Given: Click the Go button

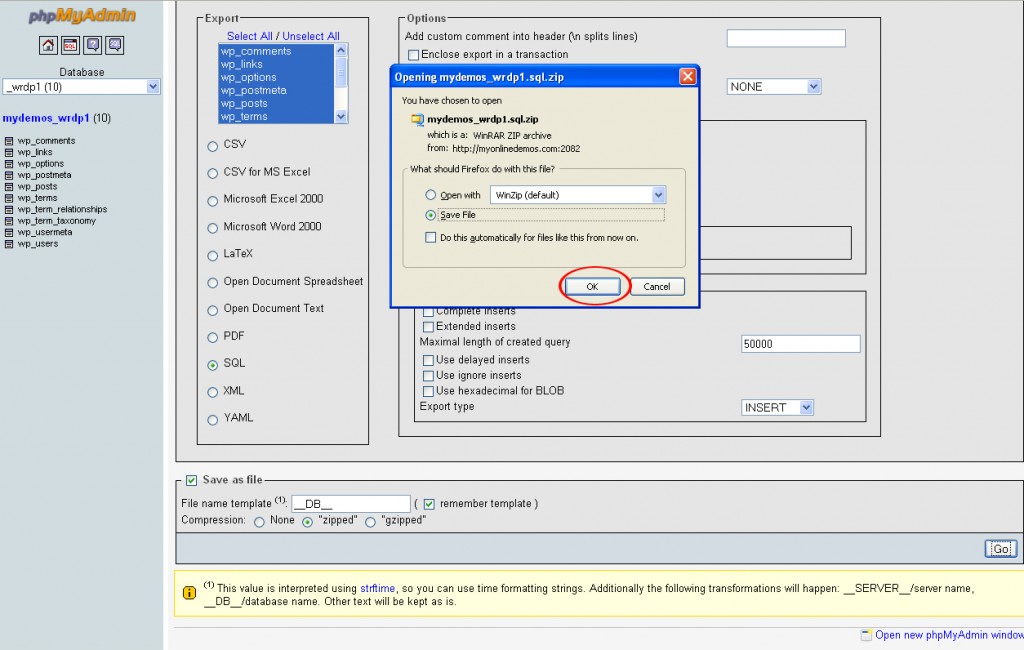Looking at the screenshot, I should pyautogui.click(x=1000, y=549).
